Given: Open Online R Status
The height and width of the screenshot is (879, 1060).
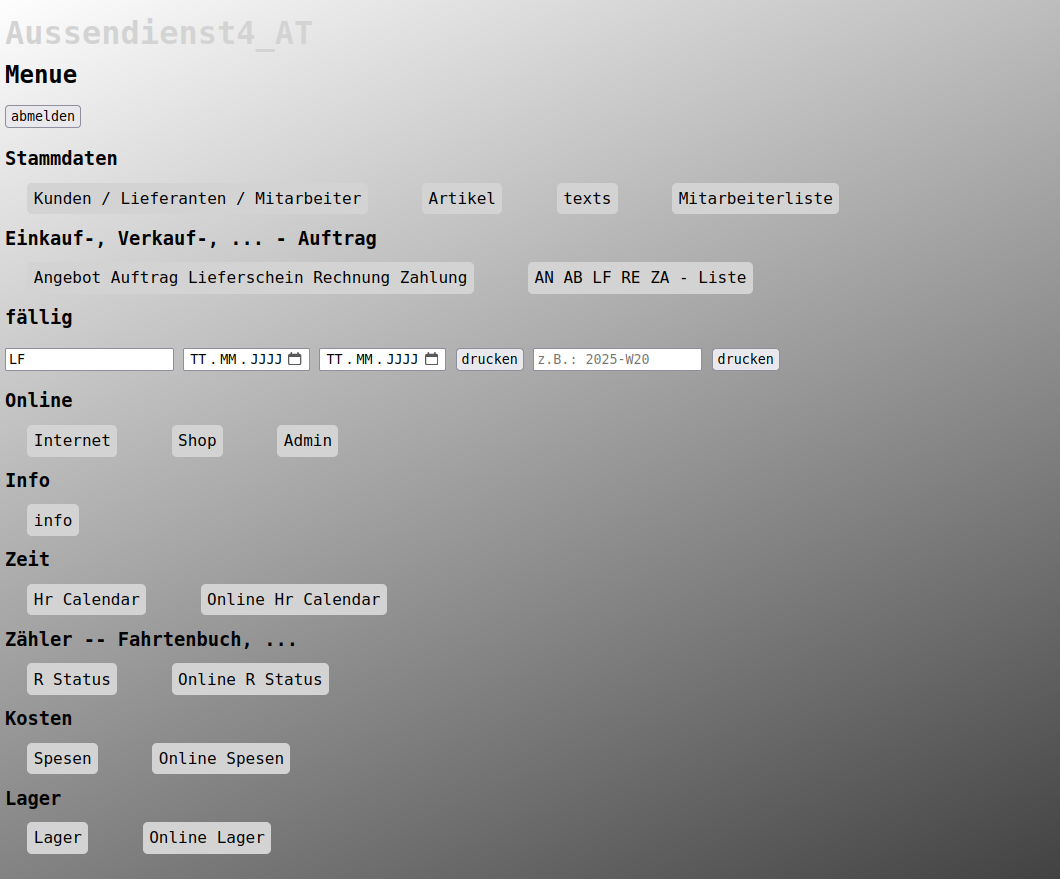Looking at the screenshot, I should tap(250, 680).
